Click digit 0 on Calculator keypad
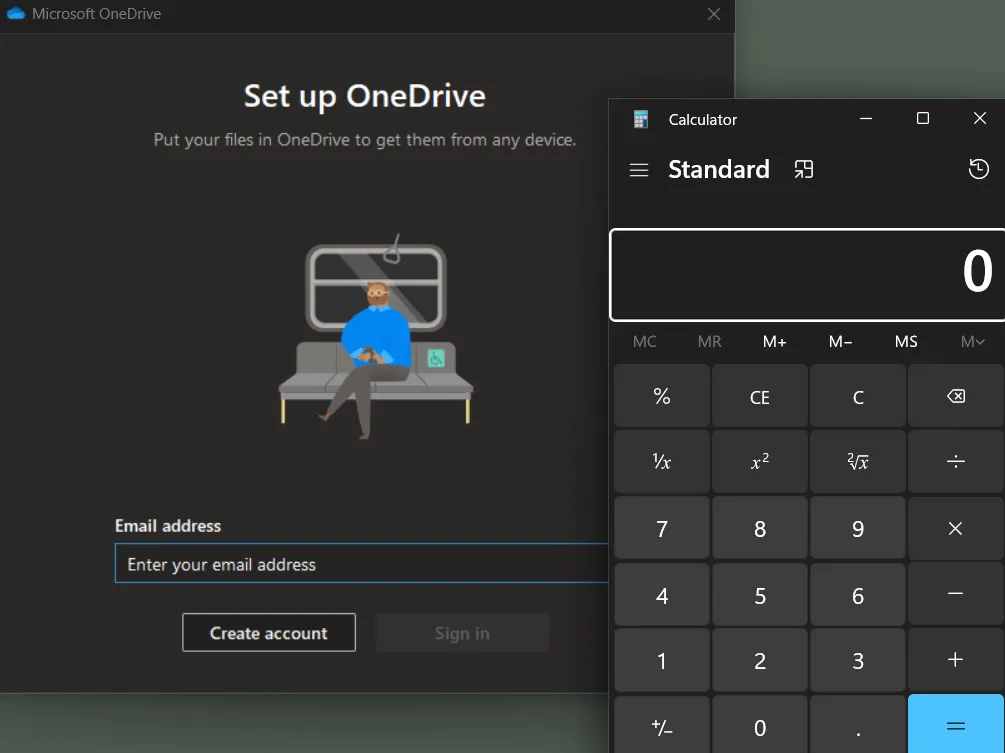The width and height of the screenshot is (1005, 753). coord(760,727)
